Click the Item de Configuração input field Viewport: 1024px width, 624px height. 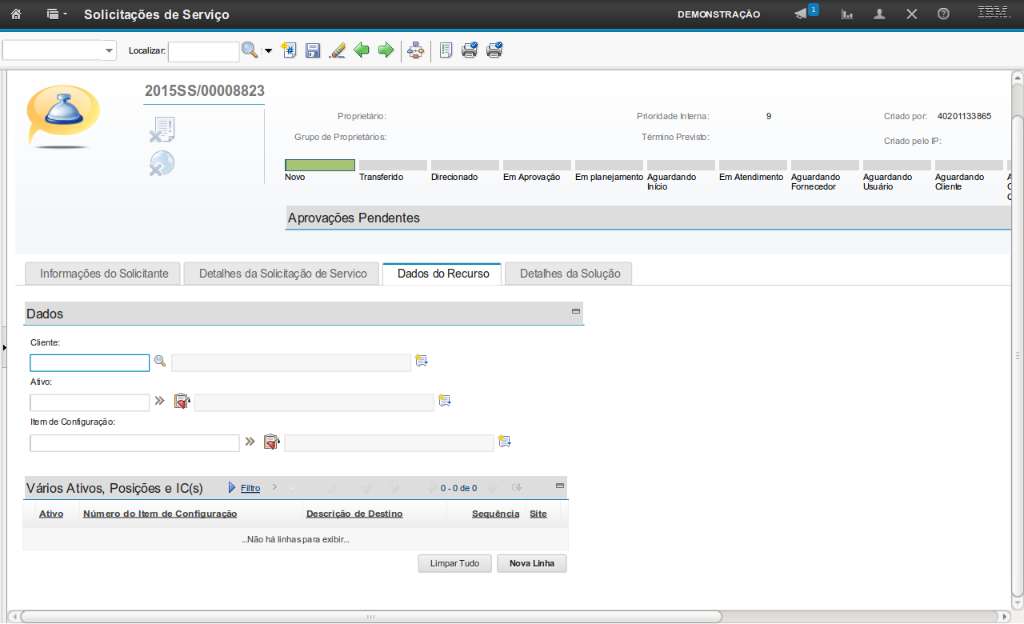point(134,442)
